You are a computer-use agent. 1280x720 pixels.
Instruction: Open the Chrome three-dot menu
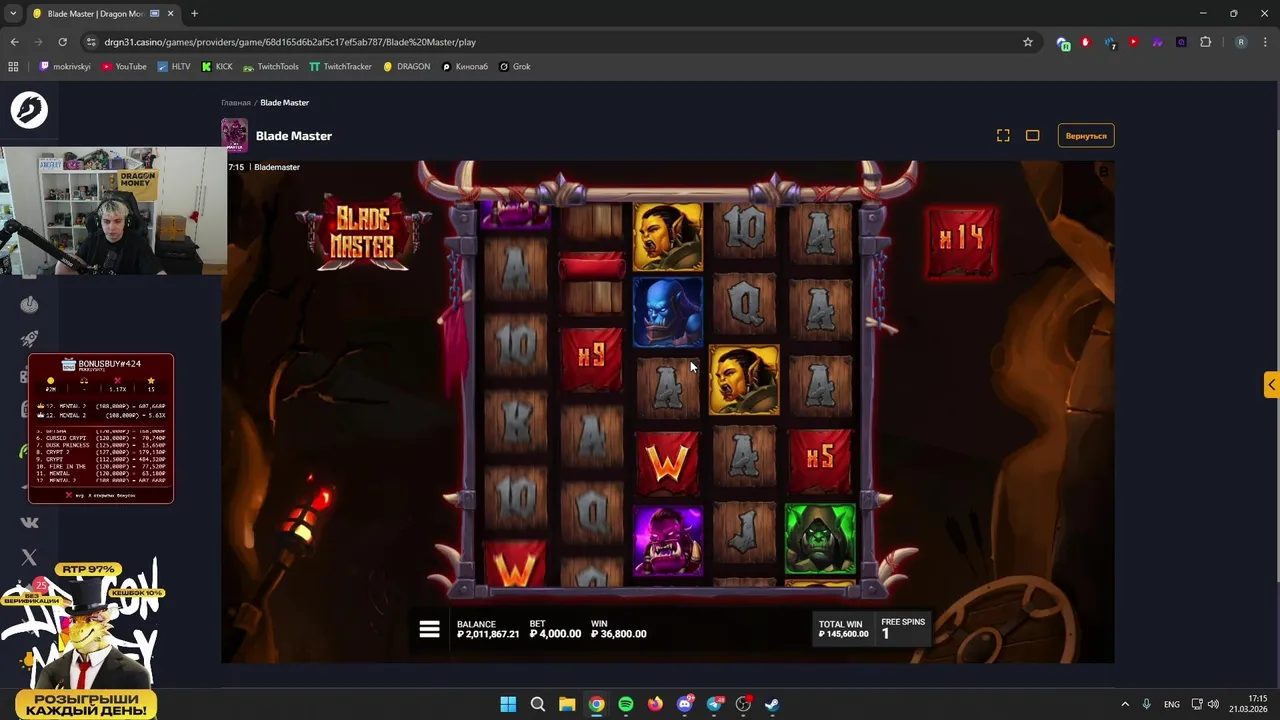coord(1265,42)
